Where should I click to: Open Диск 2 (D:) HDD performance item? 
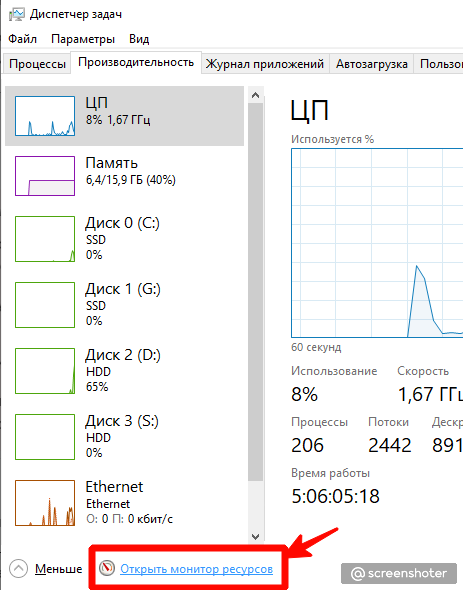point(124,371)
